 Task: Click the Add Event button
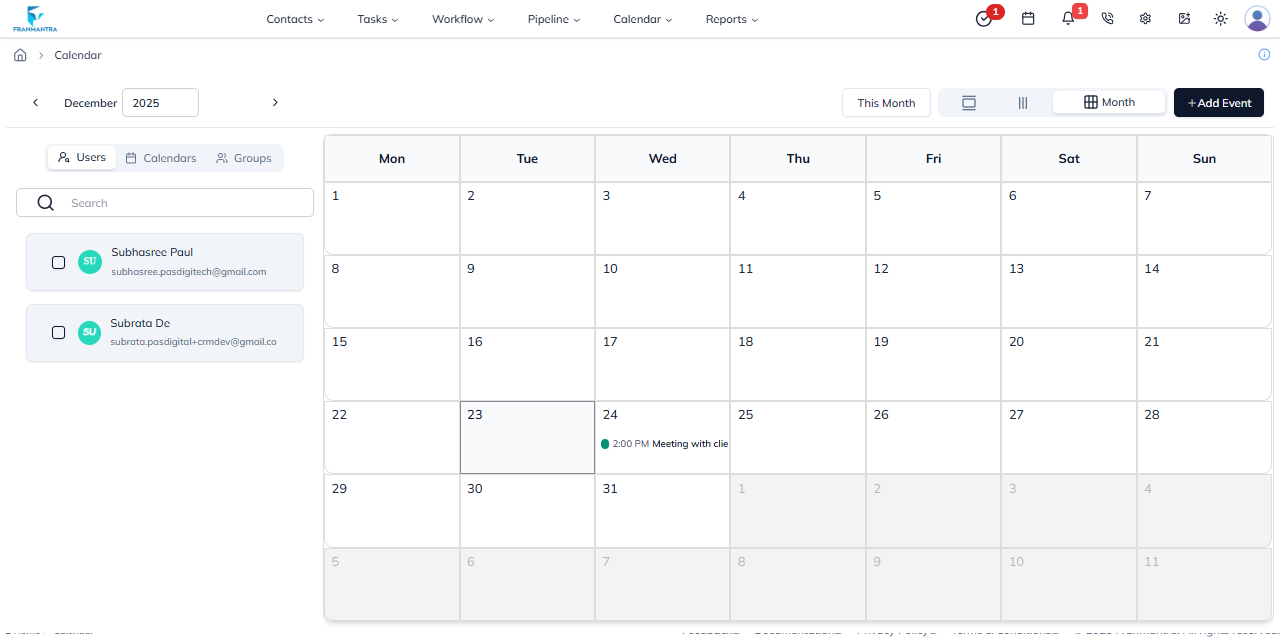[1219, 103]
